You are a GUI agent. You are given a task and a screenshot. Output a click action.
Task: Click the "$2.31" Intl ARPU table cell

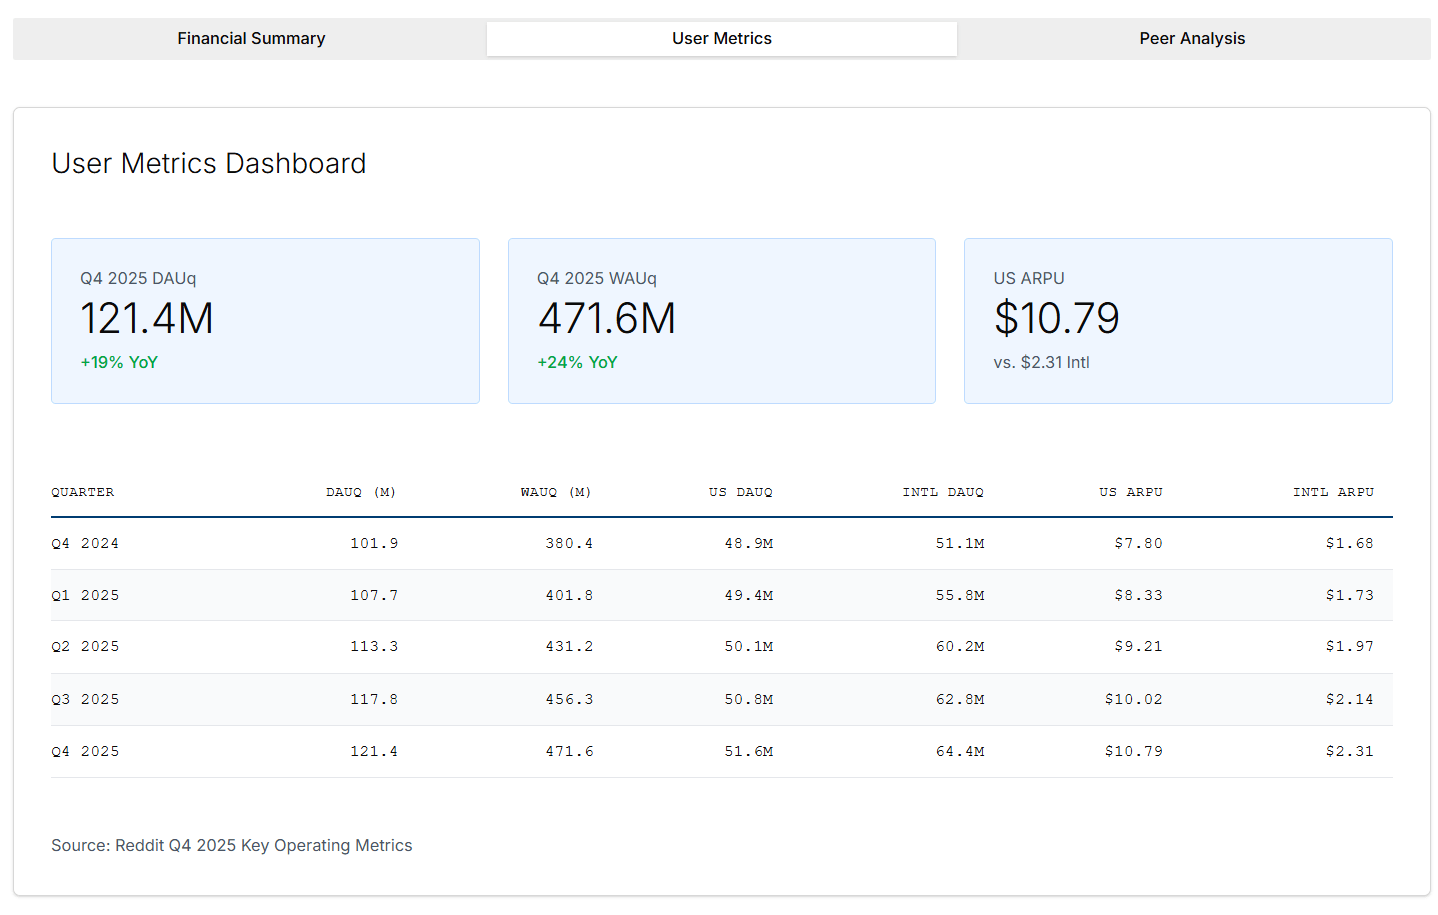[x=1350, y=752]
